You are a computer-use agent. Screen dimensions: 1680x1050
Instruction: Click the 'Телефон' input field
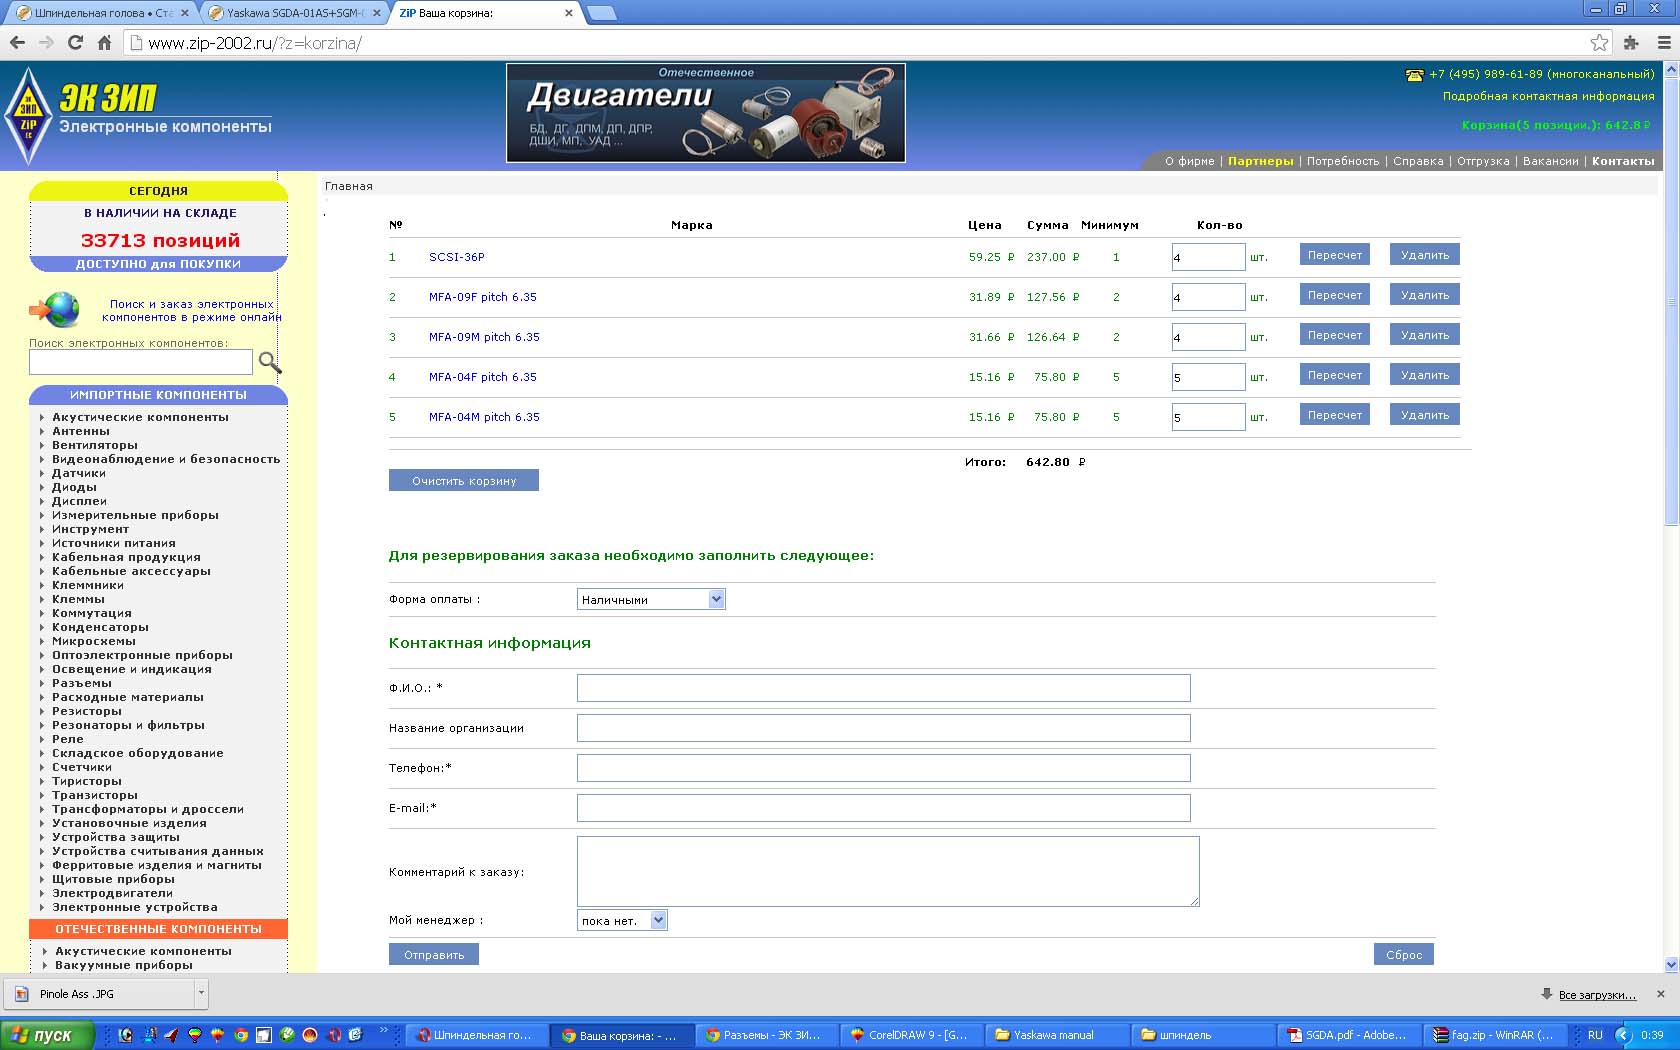pos(884,768)
